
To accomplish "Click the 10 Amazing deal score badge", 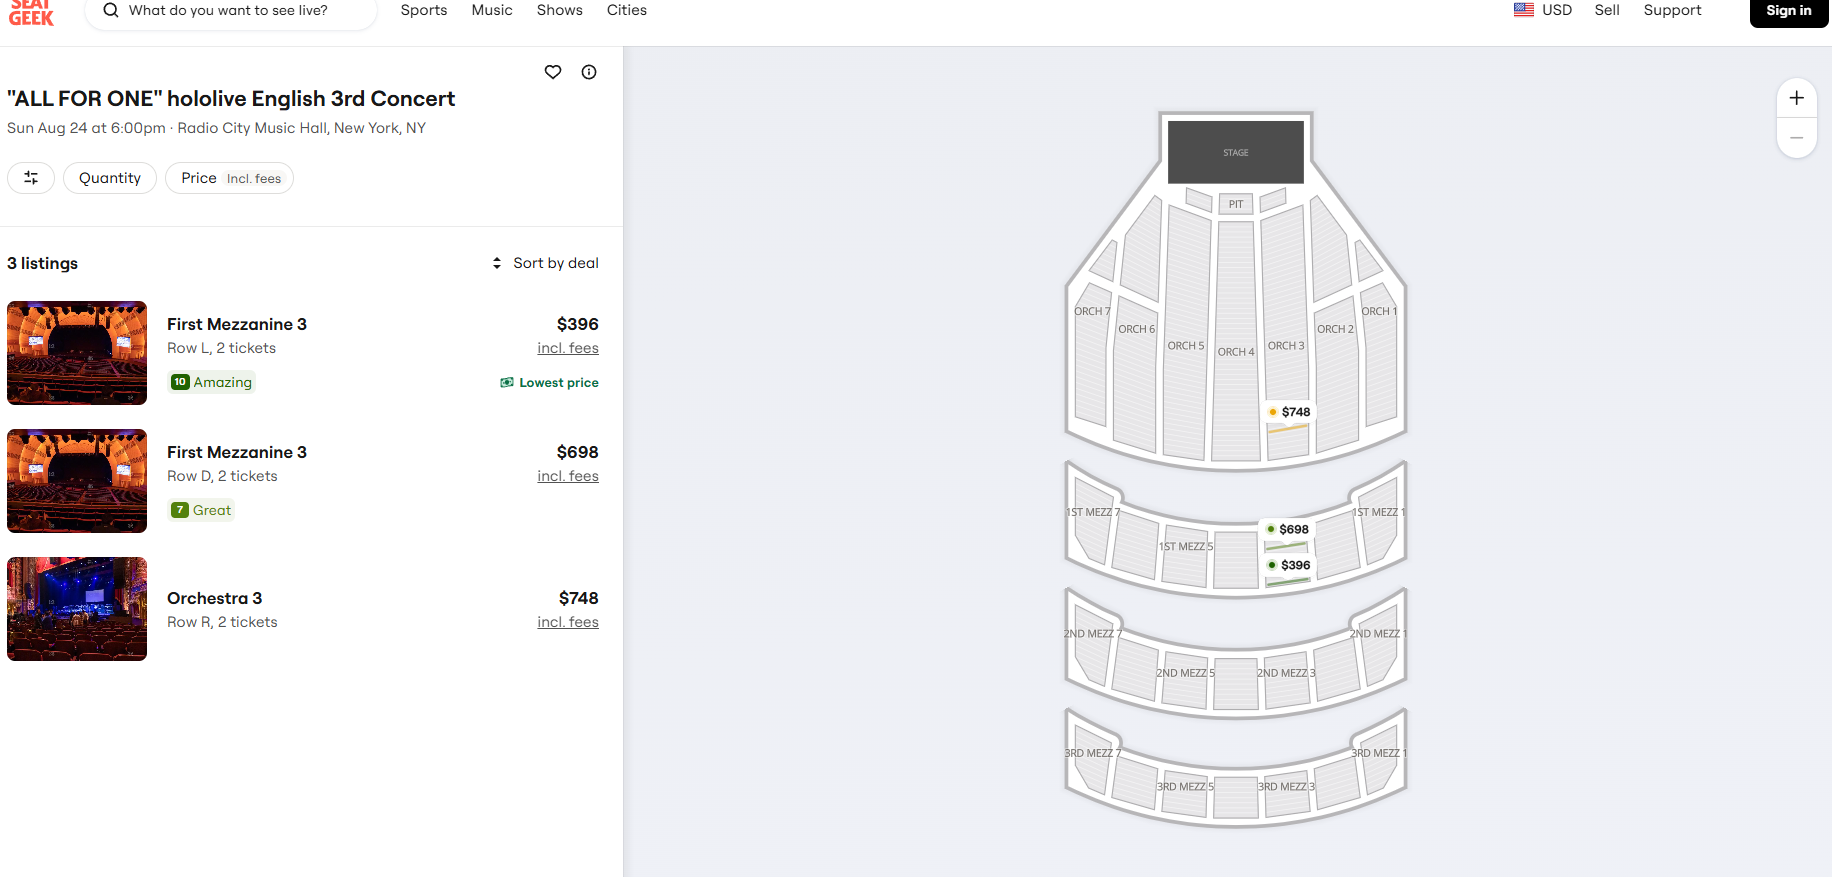I will [212, 382].
